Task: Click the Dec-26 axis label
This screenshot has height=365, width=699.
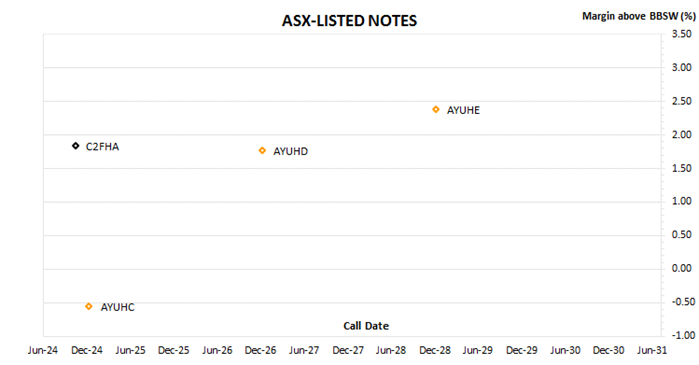Action: [x=260, y=351]
